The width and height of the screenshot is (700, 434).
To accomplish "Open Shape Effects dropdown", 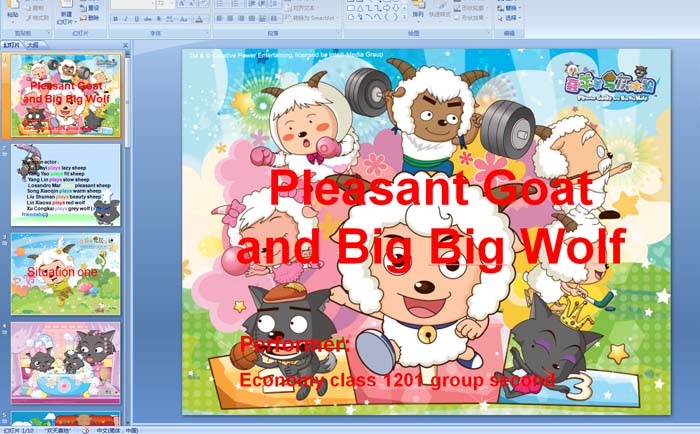I will tap(470, 17).
